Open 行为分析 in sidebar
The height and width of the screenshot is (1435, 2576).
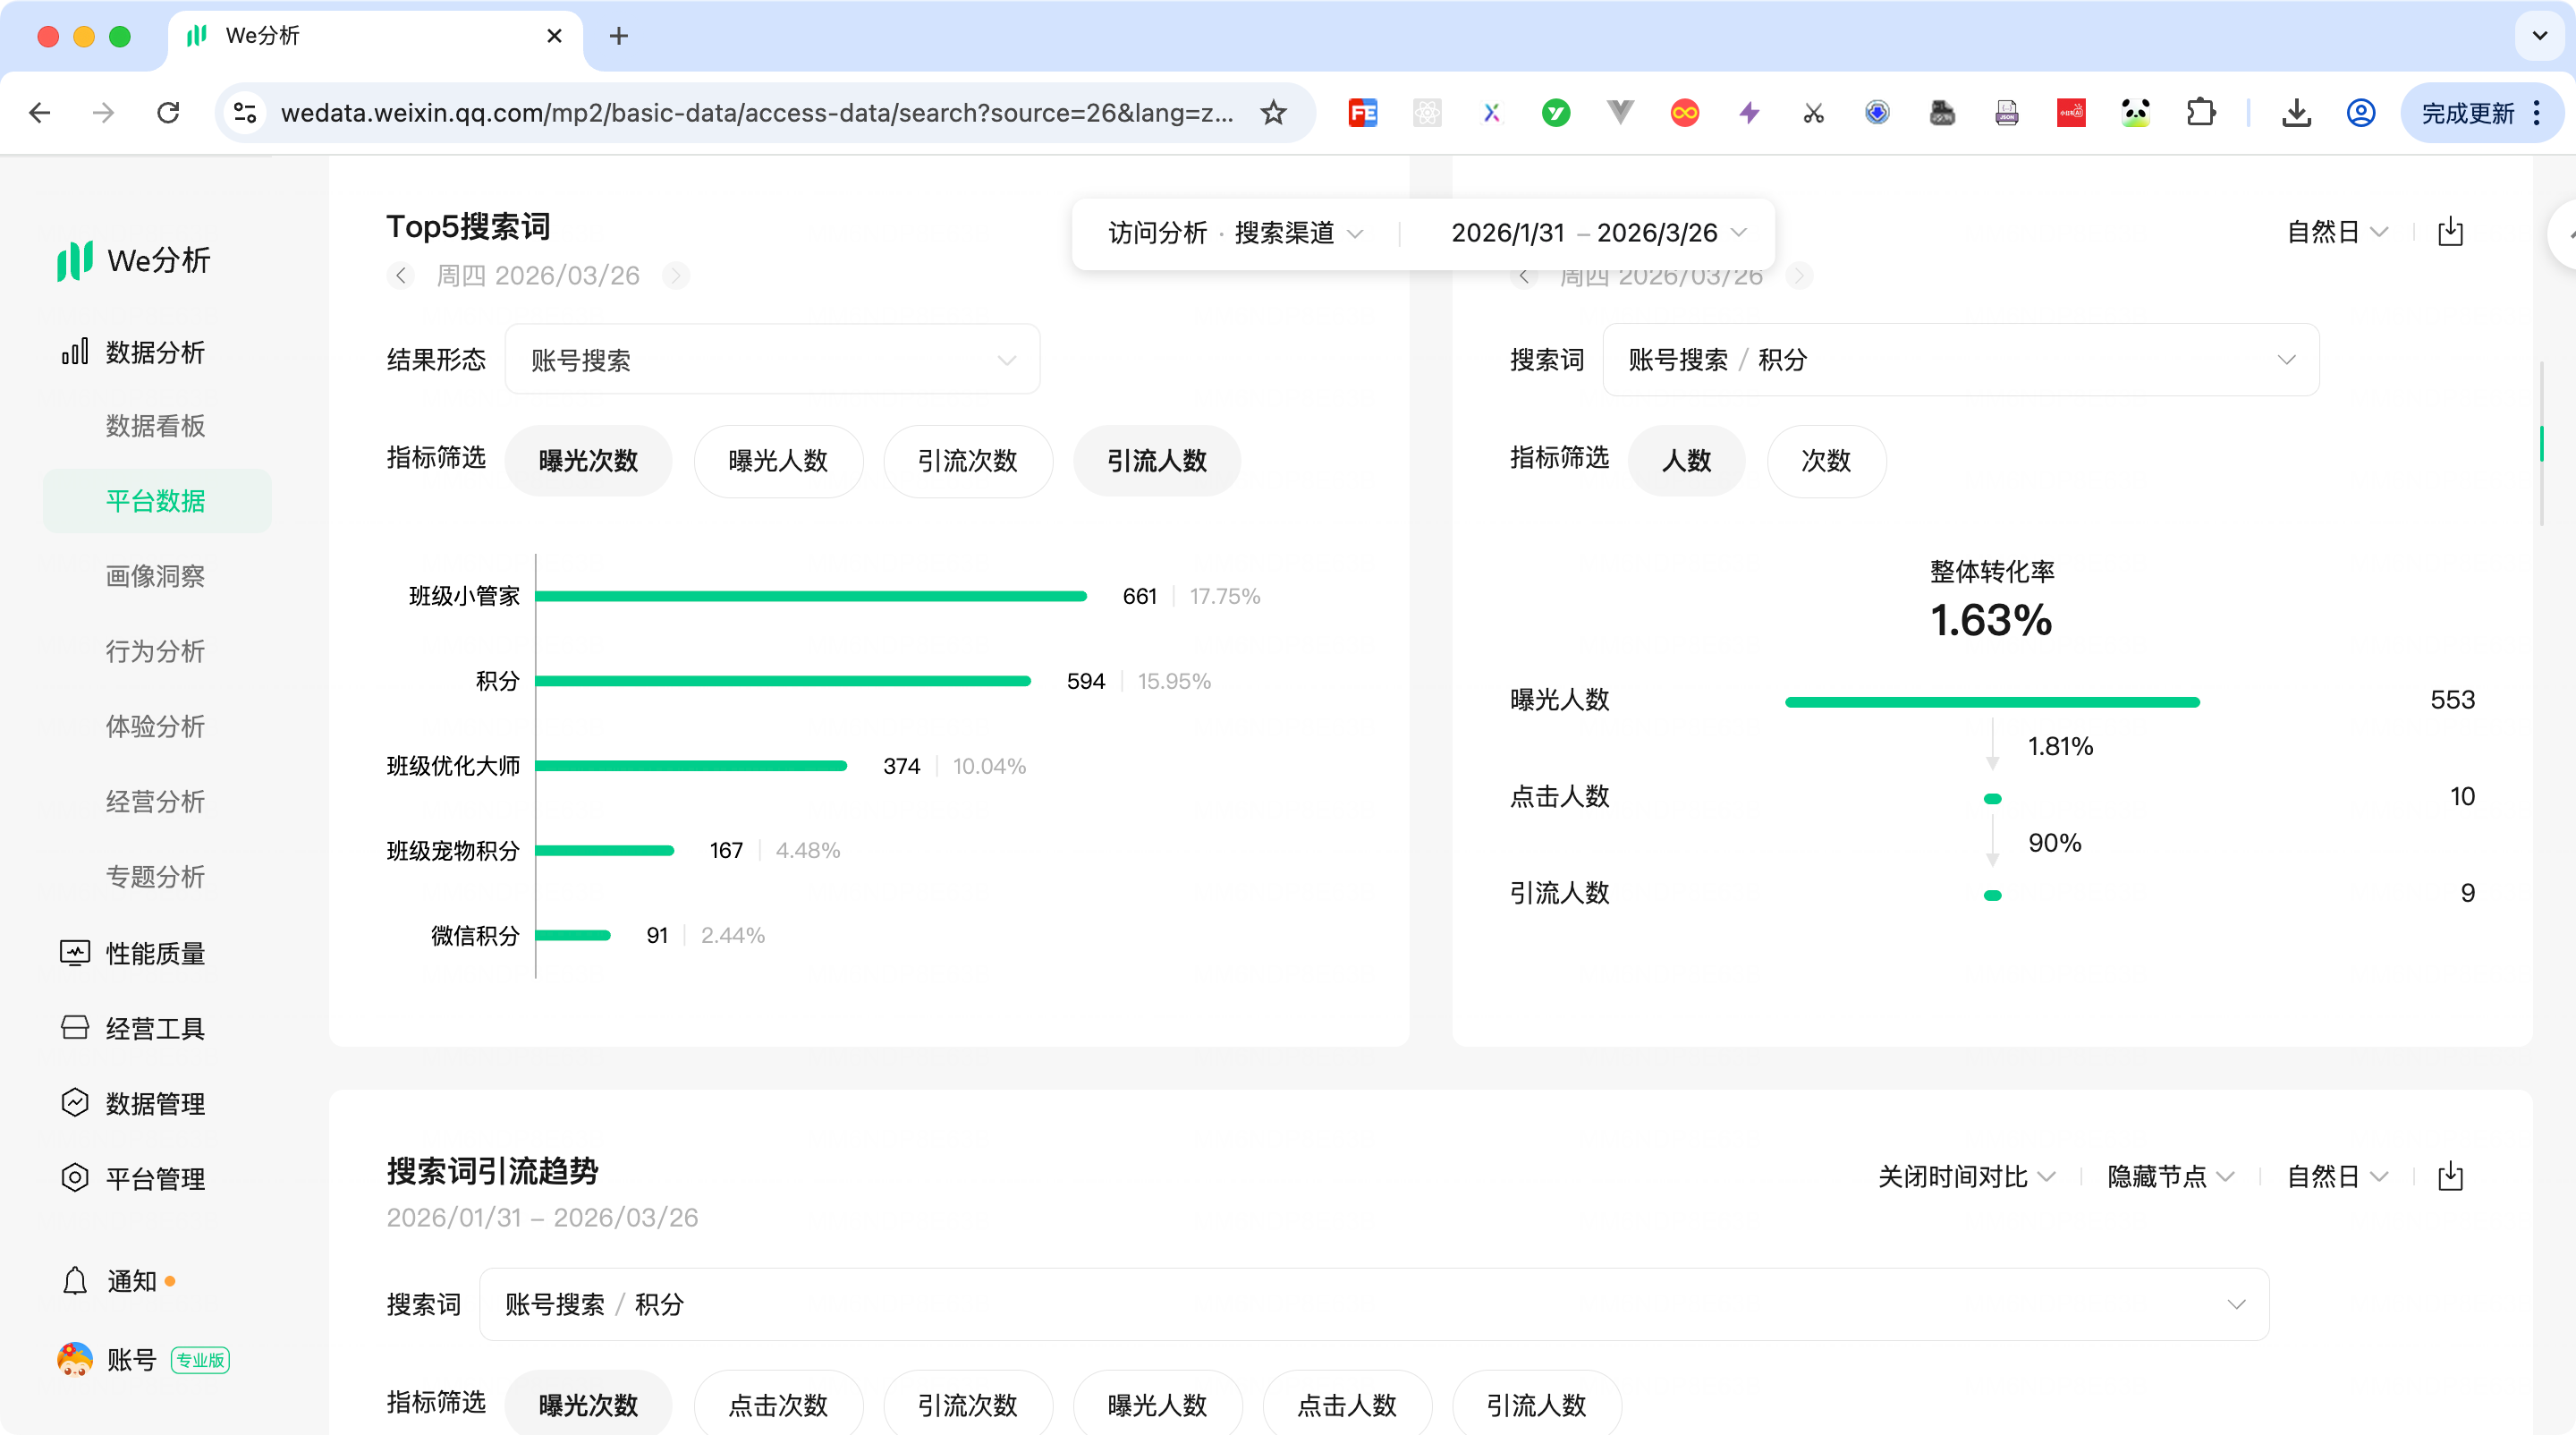155,651
